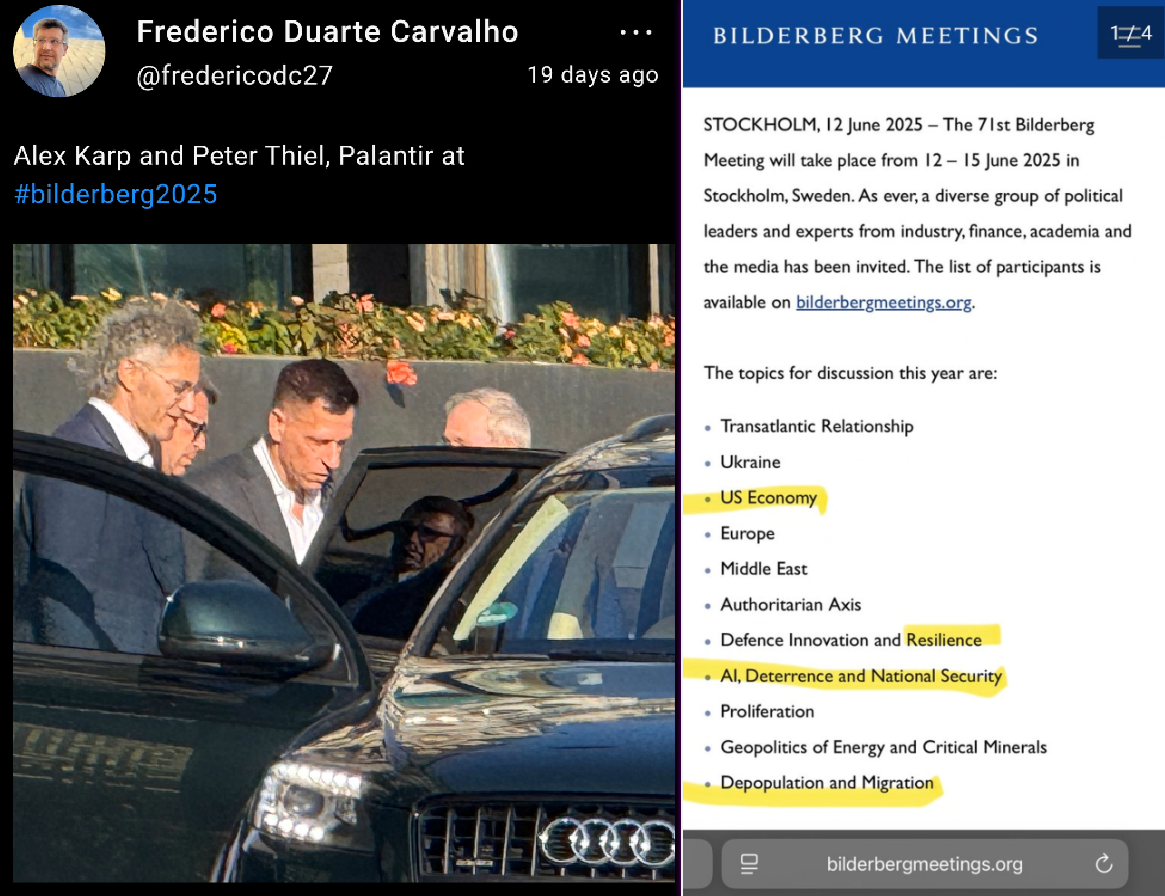Open the three-dots post options menu
The width and height of the screenshot is (1165, 896).
636,33
